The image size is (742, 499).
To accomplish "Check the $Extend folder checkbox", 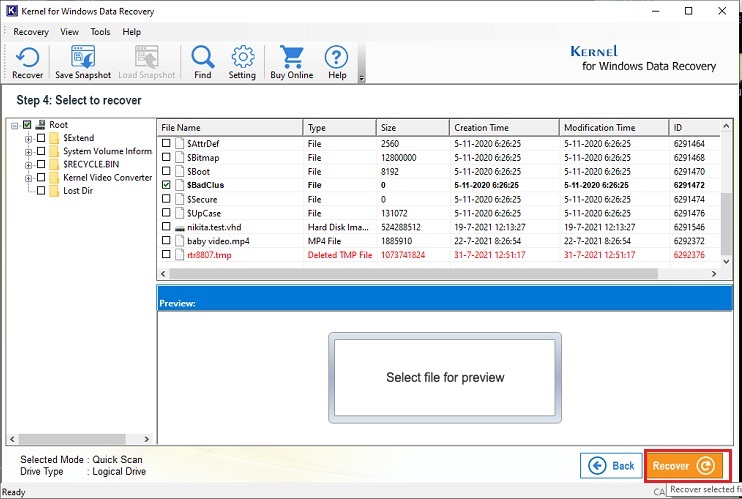I will pos(41,138).
